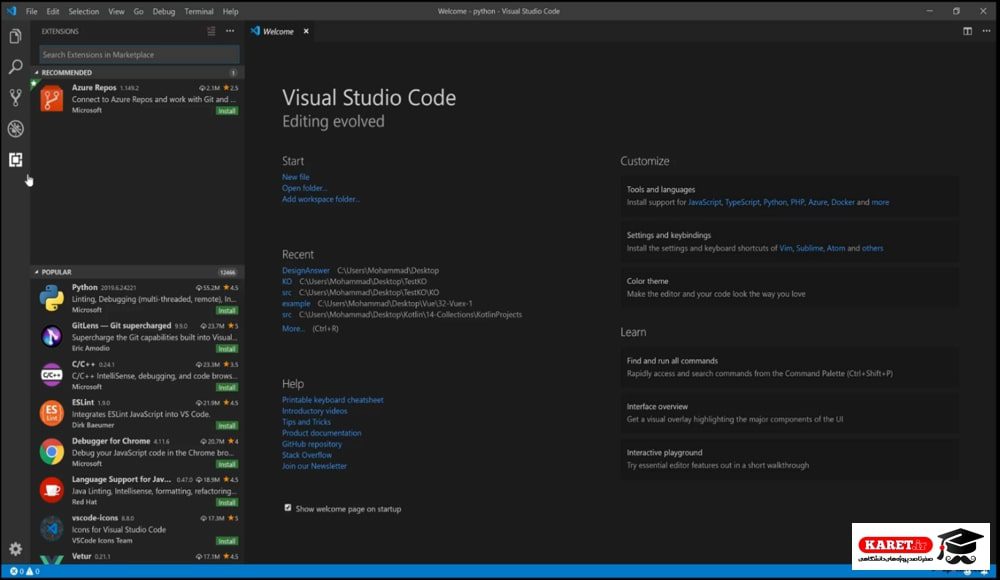Select the Extensions view icon
This screenshot has width=1000, height=580.
pyautogui.click(x=15, y=160)
